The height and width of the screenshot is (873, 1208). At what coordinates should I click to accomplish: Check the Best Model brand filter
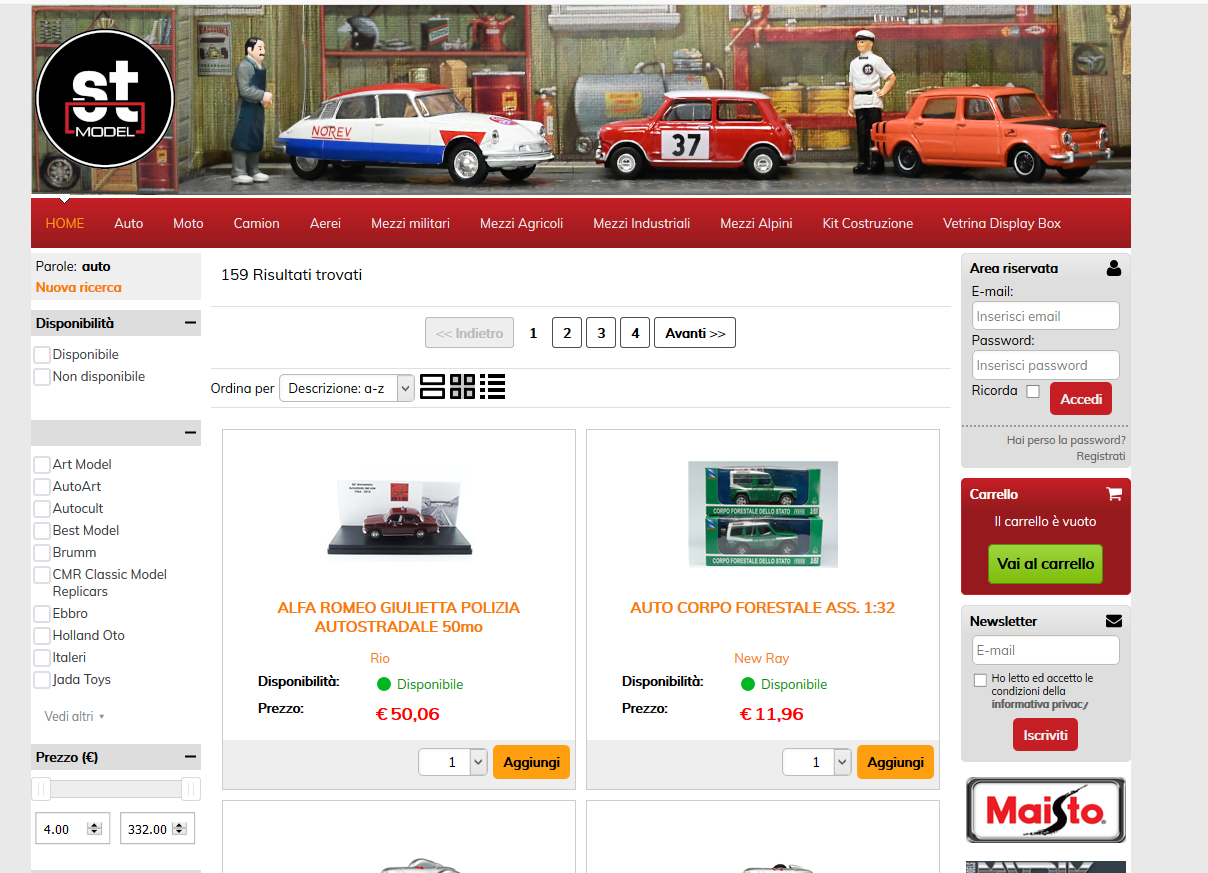[x=42, y=531]
